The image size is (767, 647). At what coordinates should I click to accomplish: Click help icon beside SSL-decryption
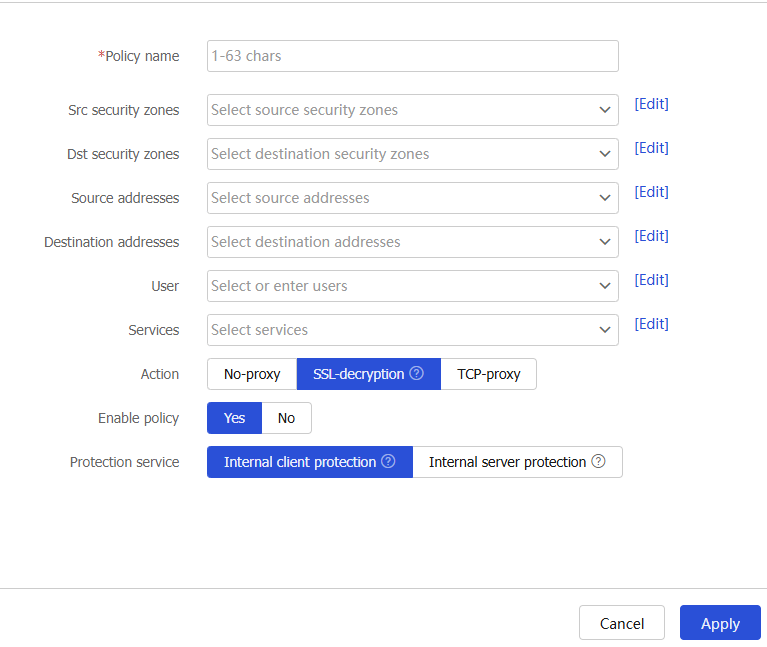[417, 374]
